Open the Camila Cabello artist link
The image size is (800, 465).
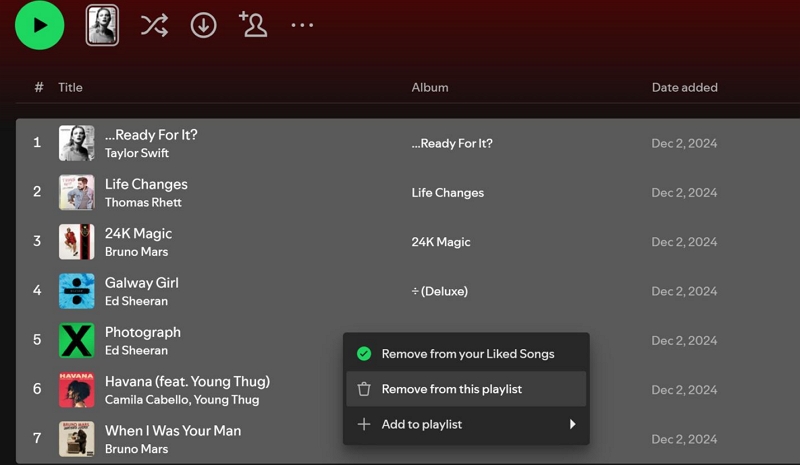pos(146,400)
